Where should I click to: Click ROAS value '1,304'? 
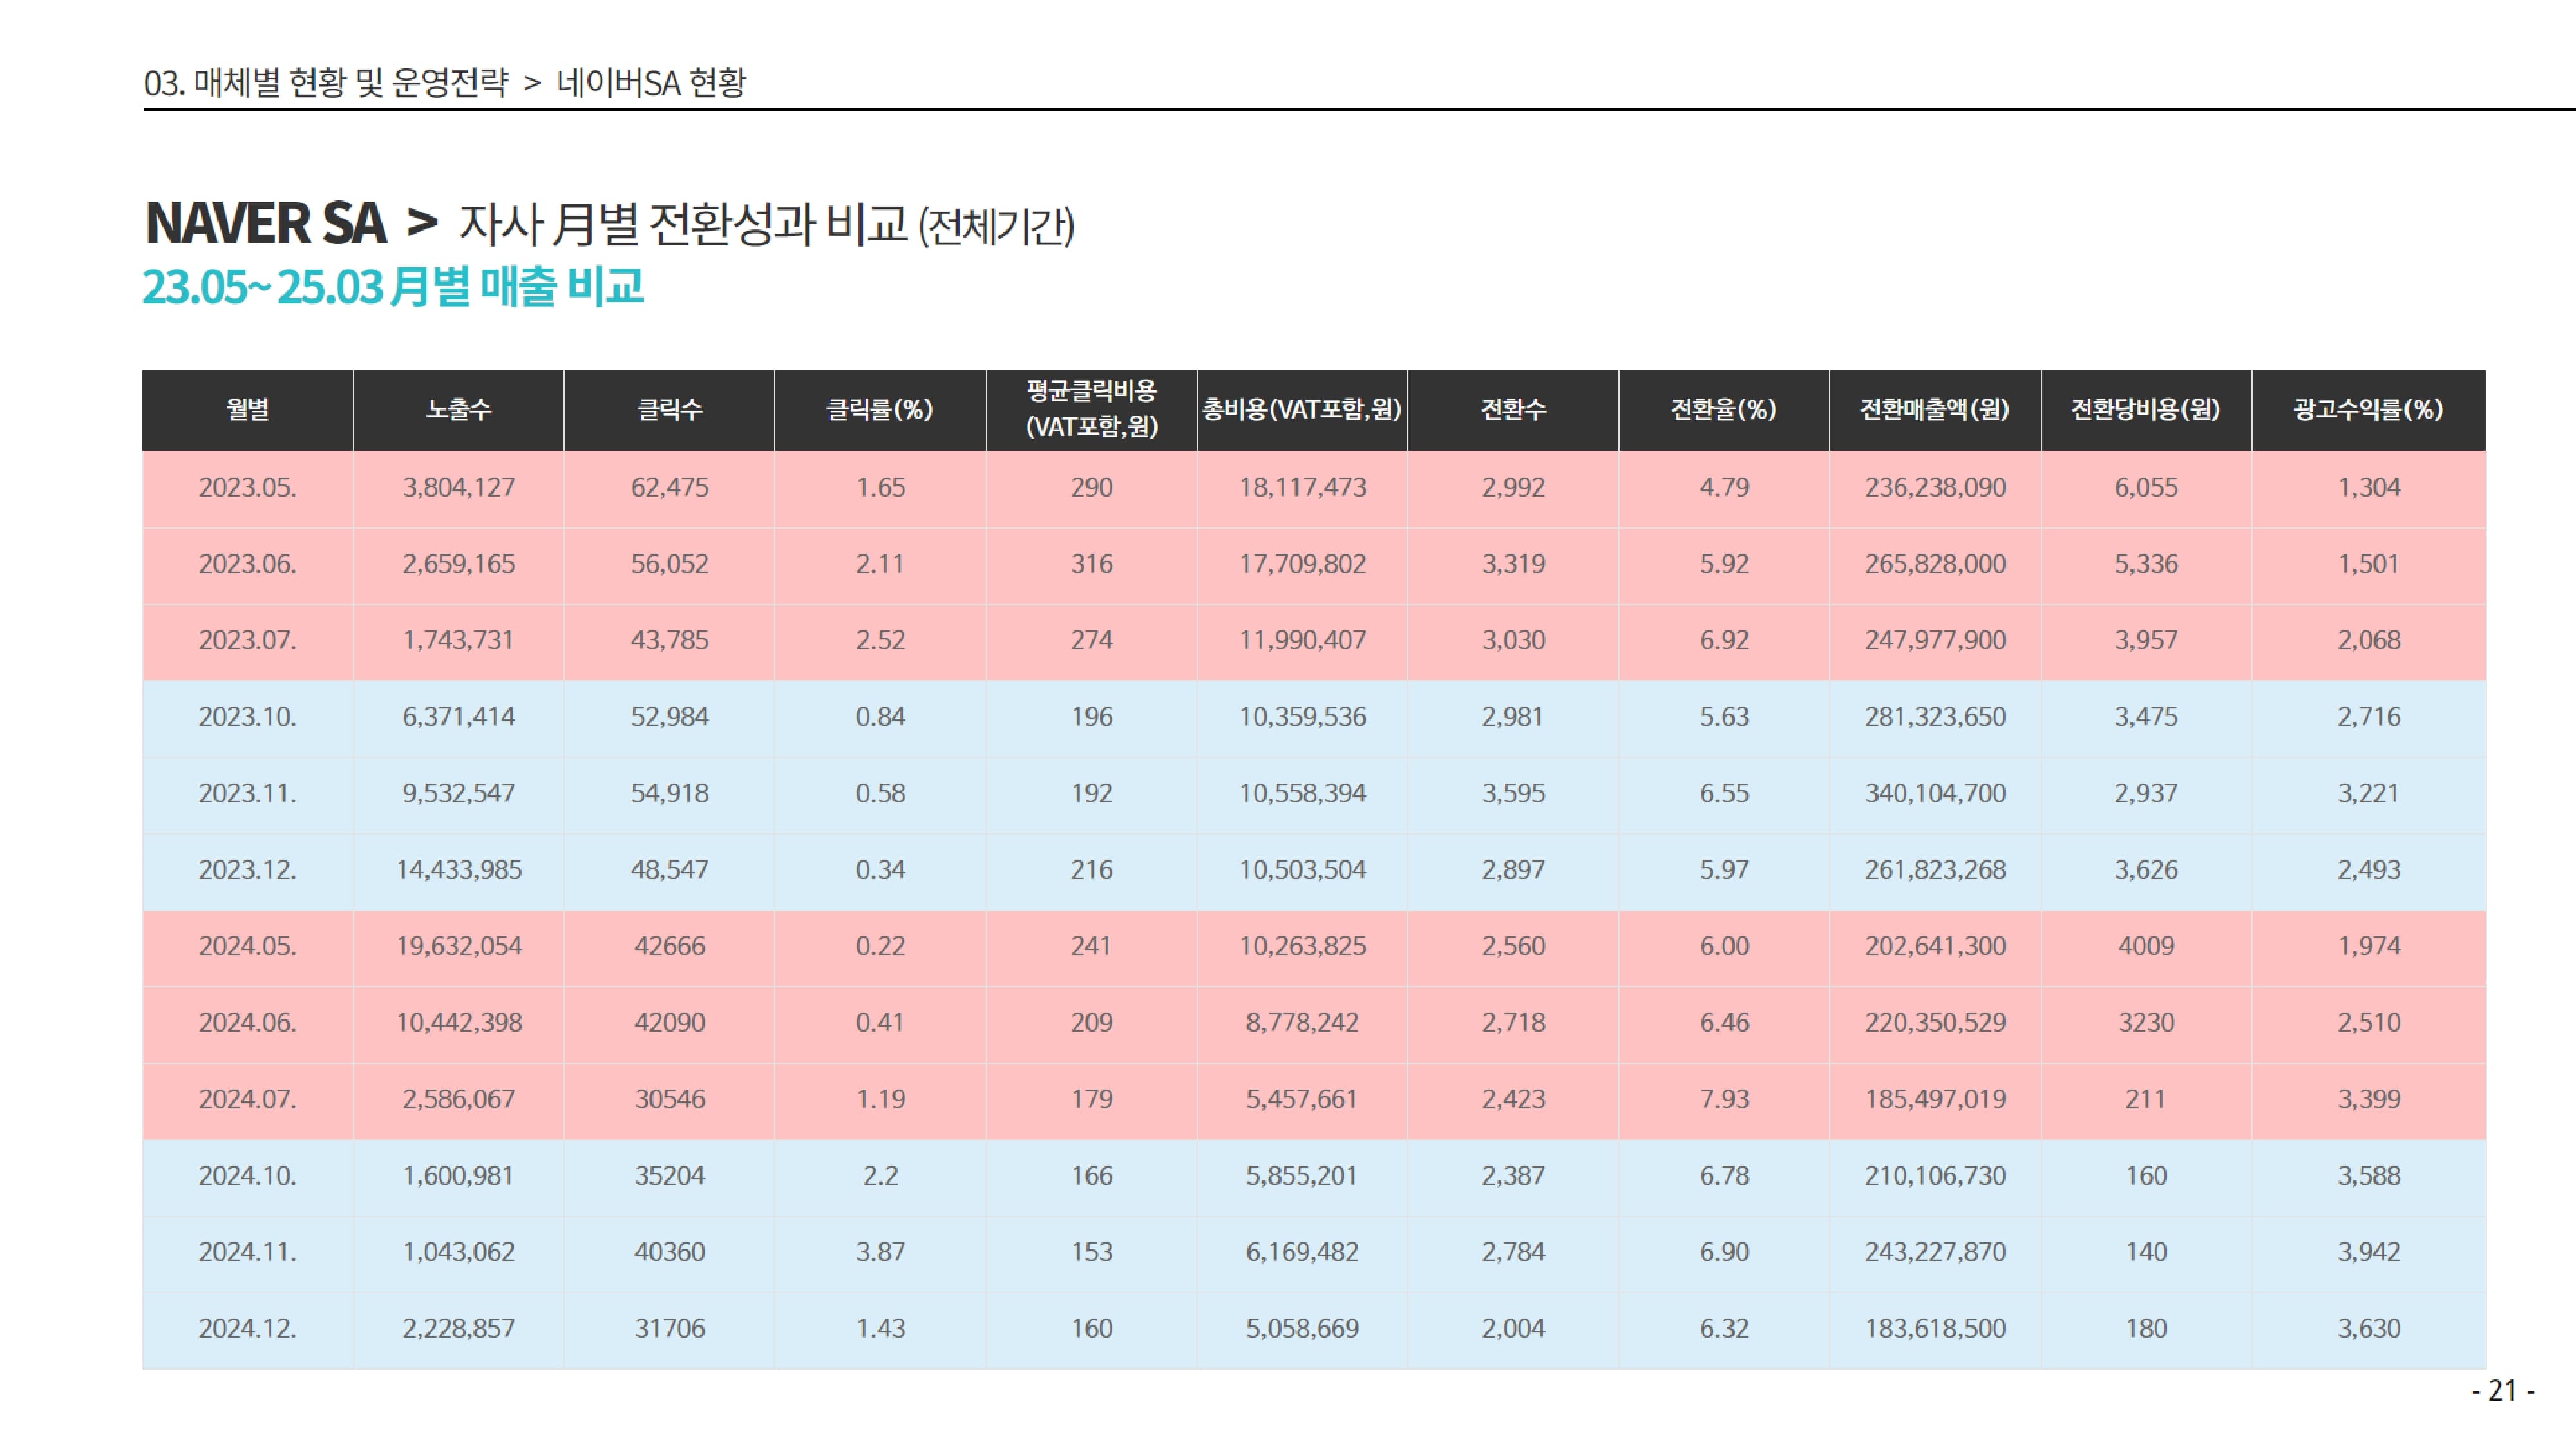2369,488
